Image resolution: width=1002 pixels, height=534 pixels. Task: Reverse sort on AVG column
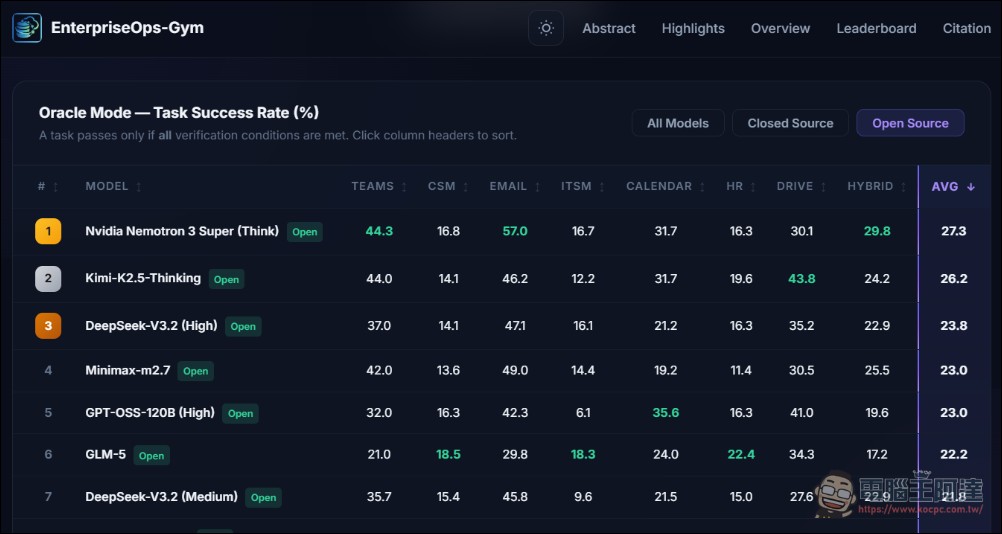[953, 187]
